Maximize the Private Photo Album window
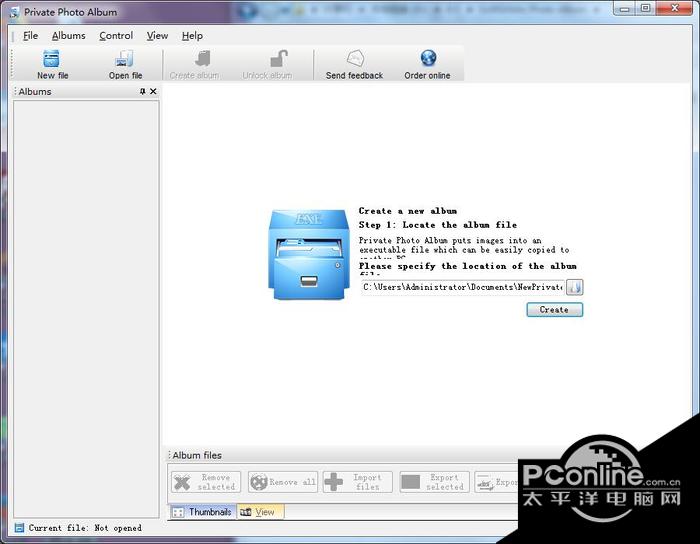 coord(645,8)
